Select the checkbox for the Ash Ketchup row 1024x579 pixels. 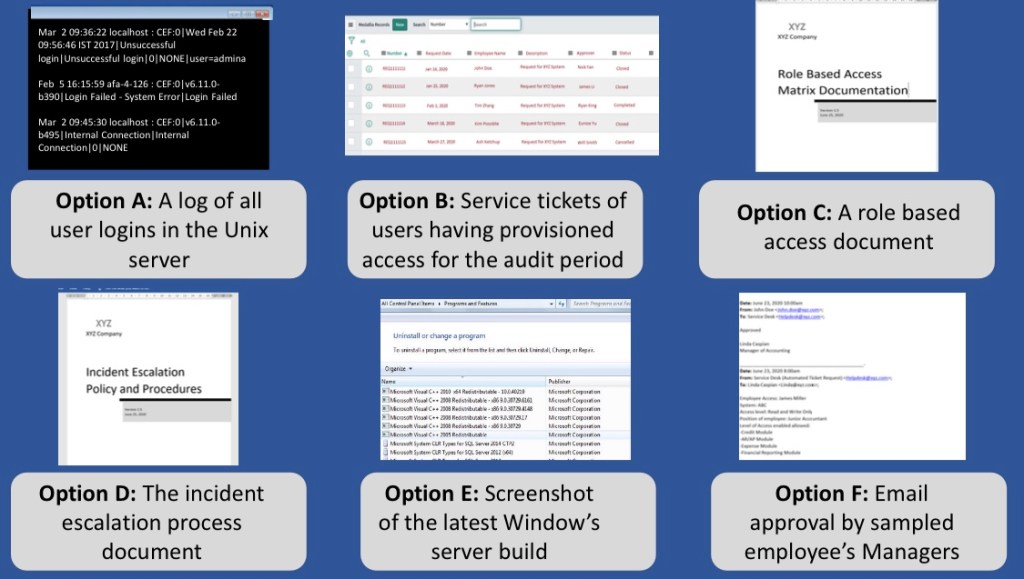click(x=351, y=142)
